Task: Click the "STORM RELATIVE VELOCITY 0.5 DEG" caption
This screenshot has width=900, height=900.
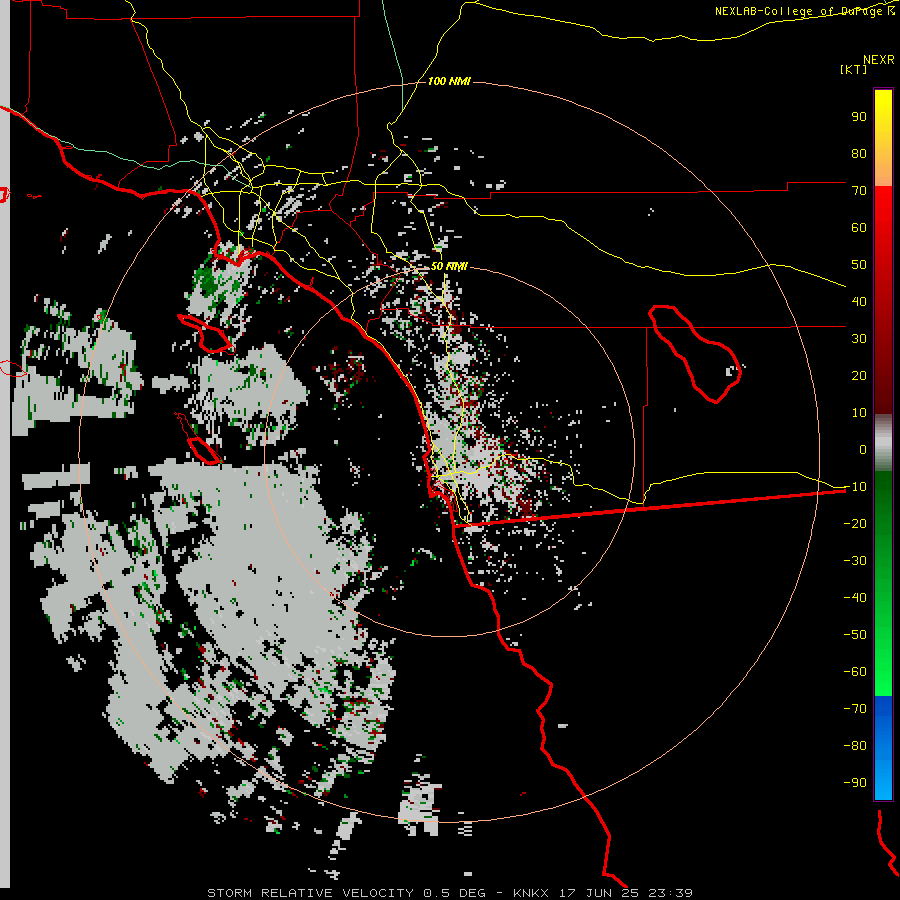Action: point(346,893)
